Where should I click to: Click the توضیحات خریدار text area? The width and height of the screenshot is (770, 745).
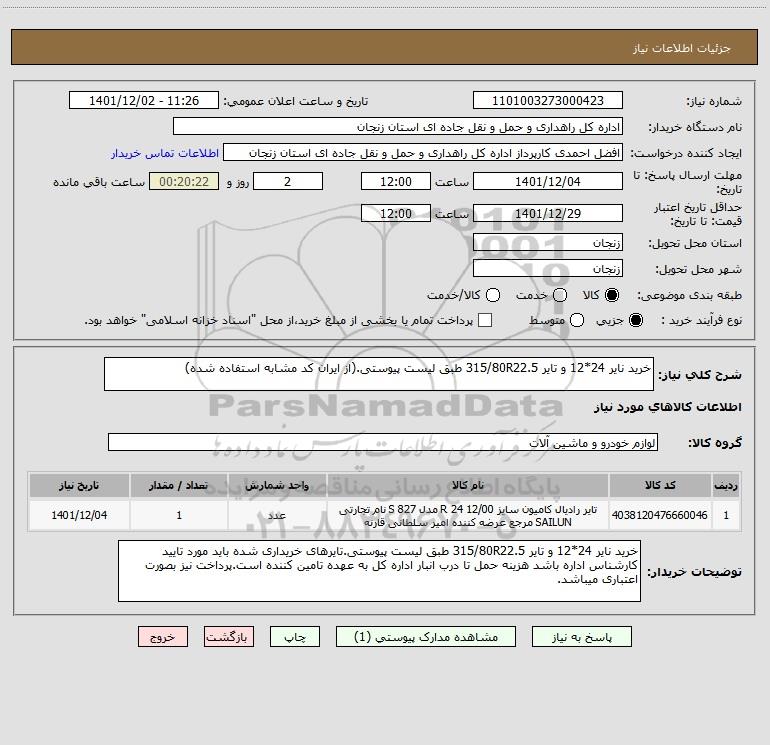[x=379, y=571]
